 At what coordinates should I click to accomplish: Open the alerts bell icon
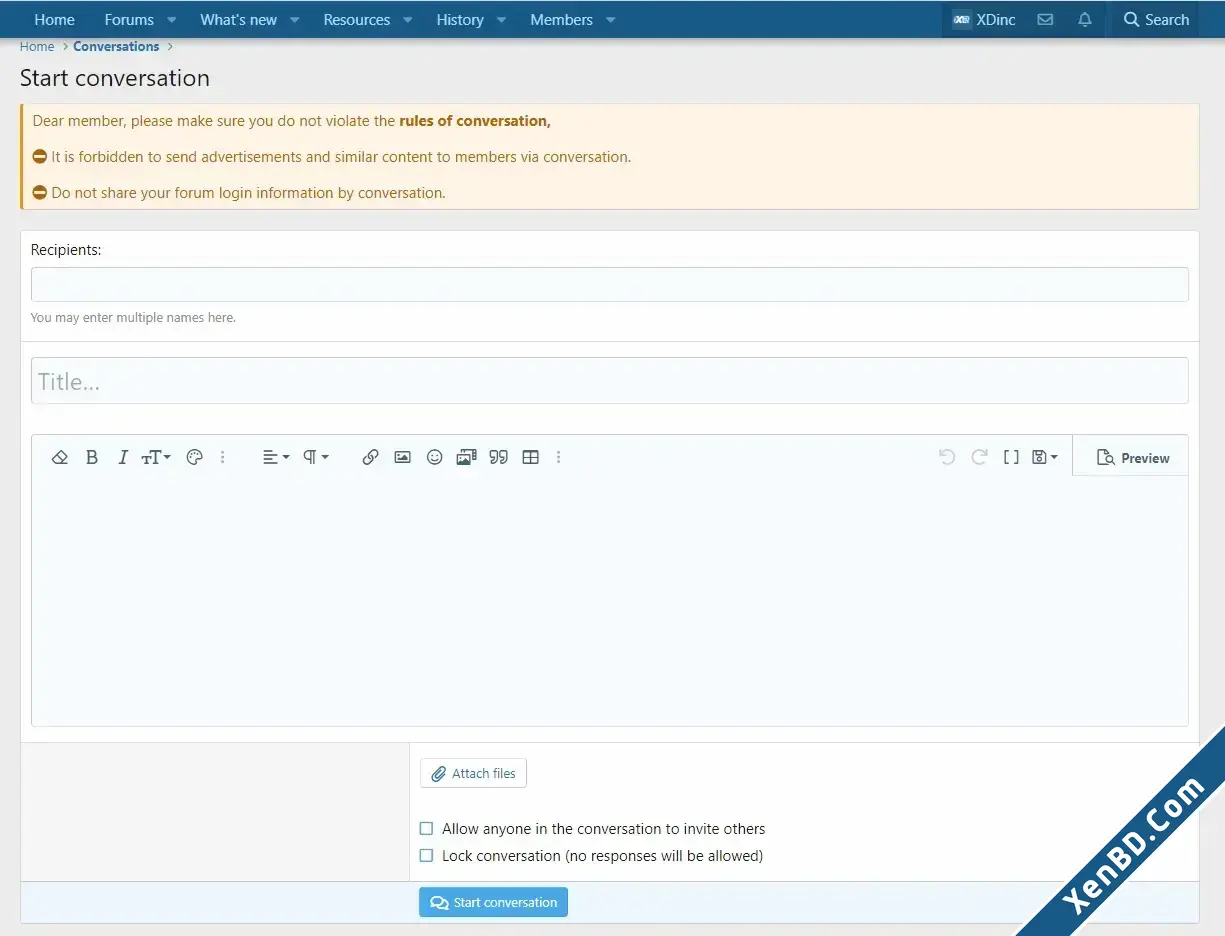(1085, 20)
